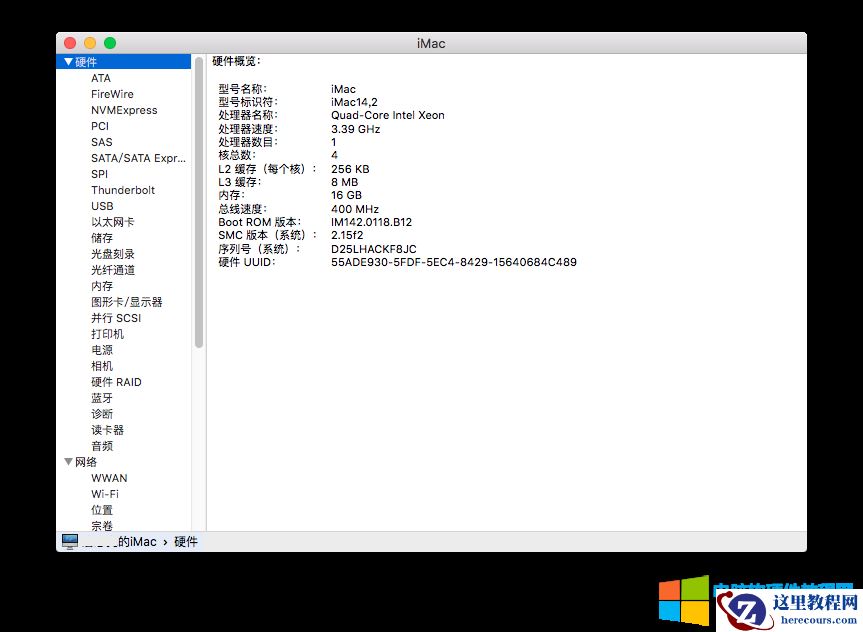This screenshot has width=863, height=632.
Task: Collapse the 网络 section triangle
Action: tap(68, 461)
